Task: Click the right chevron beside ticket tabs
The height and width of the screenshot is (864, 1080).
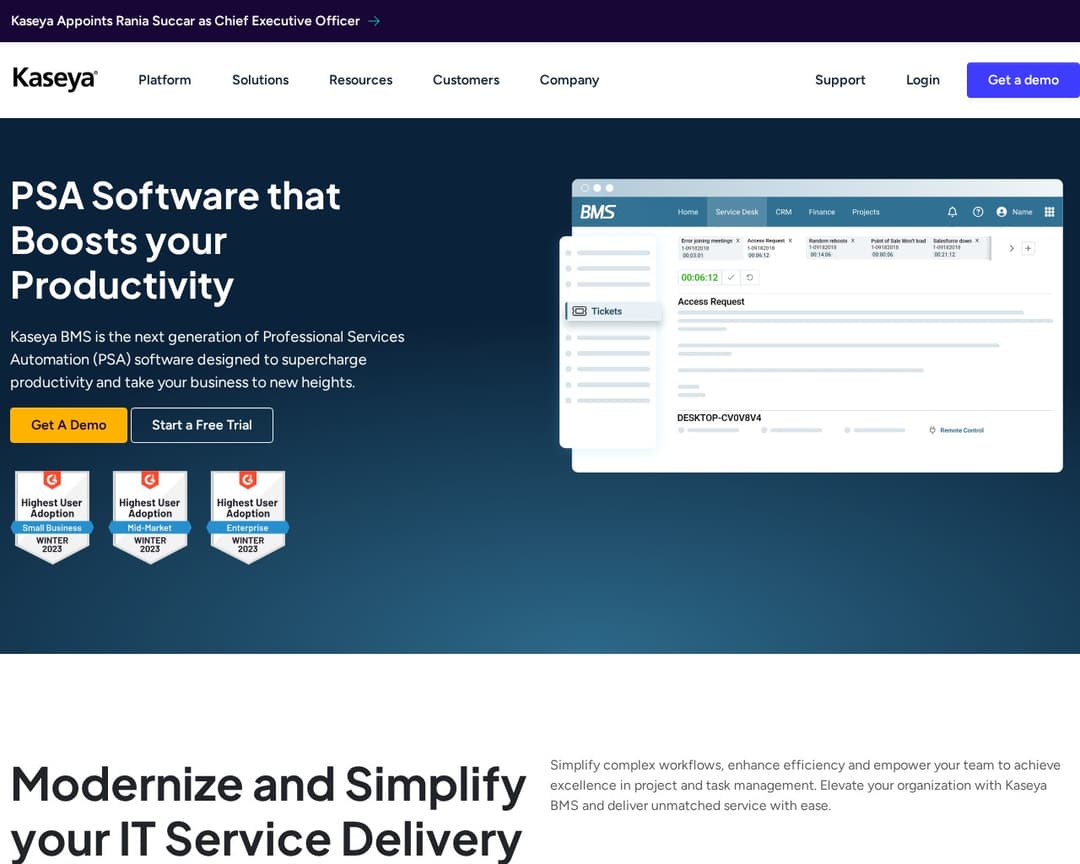Action: click(1012, 248)
